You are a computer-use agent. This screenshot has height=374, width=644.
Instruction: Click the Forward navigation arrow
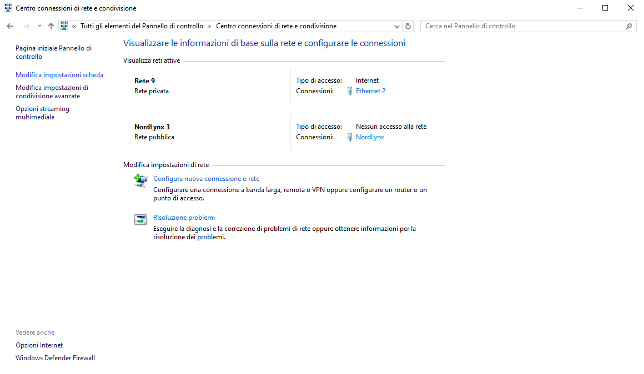click(26, 26)
